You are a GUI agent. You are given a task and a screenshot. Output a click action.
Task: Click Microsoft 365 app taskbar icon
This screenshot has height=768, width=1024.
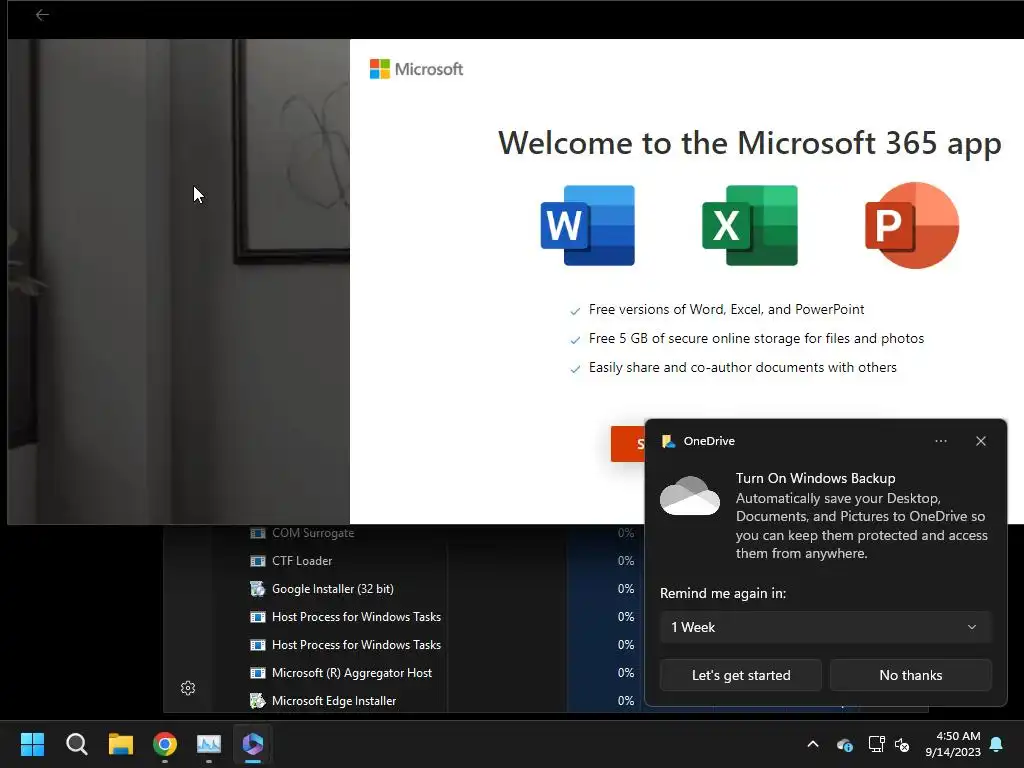(253, 744)
